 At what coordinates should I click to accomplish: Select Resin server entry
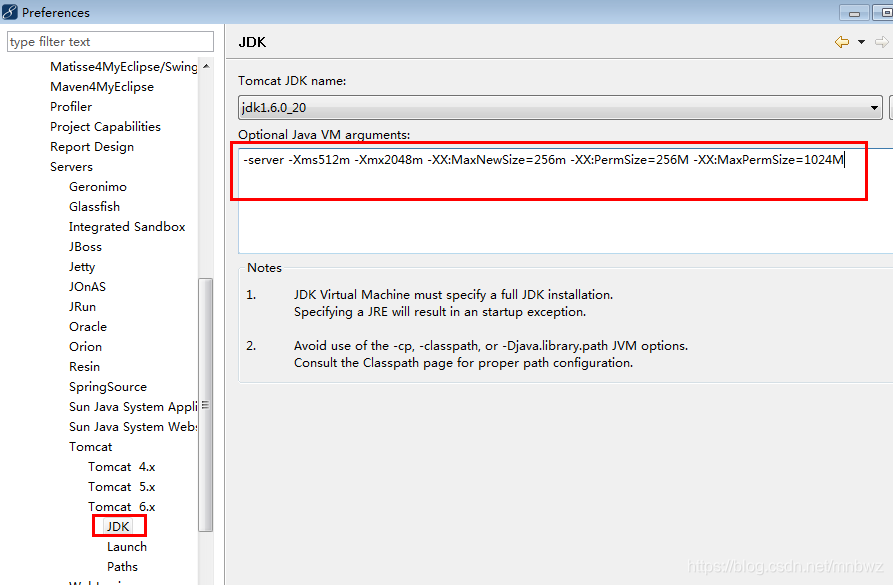84,366
